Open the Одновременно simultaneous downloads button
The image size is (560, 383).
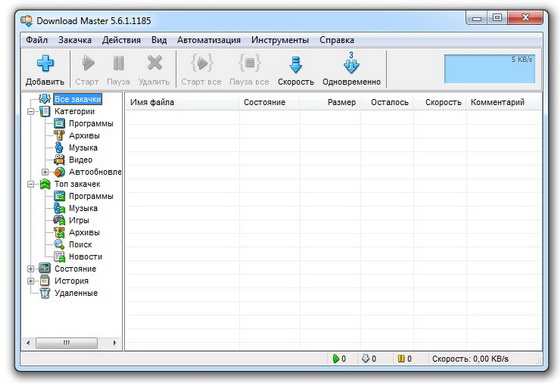[x=351, y=70]
